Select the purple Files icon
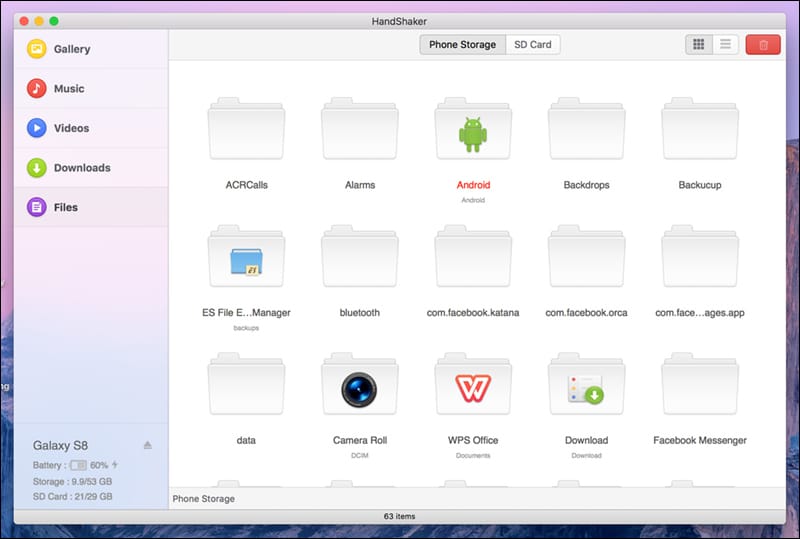Screen dimensions: 800x539 pyautogui.click(x=37, y=207)
